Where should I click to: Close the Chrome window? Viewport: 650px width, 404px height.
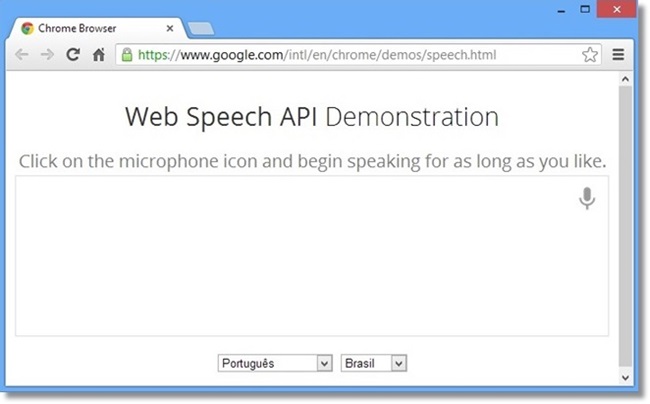(616, 9)
